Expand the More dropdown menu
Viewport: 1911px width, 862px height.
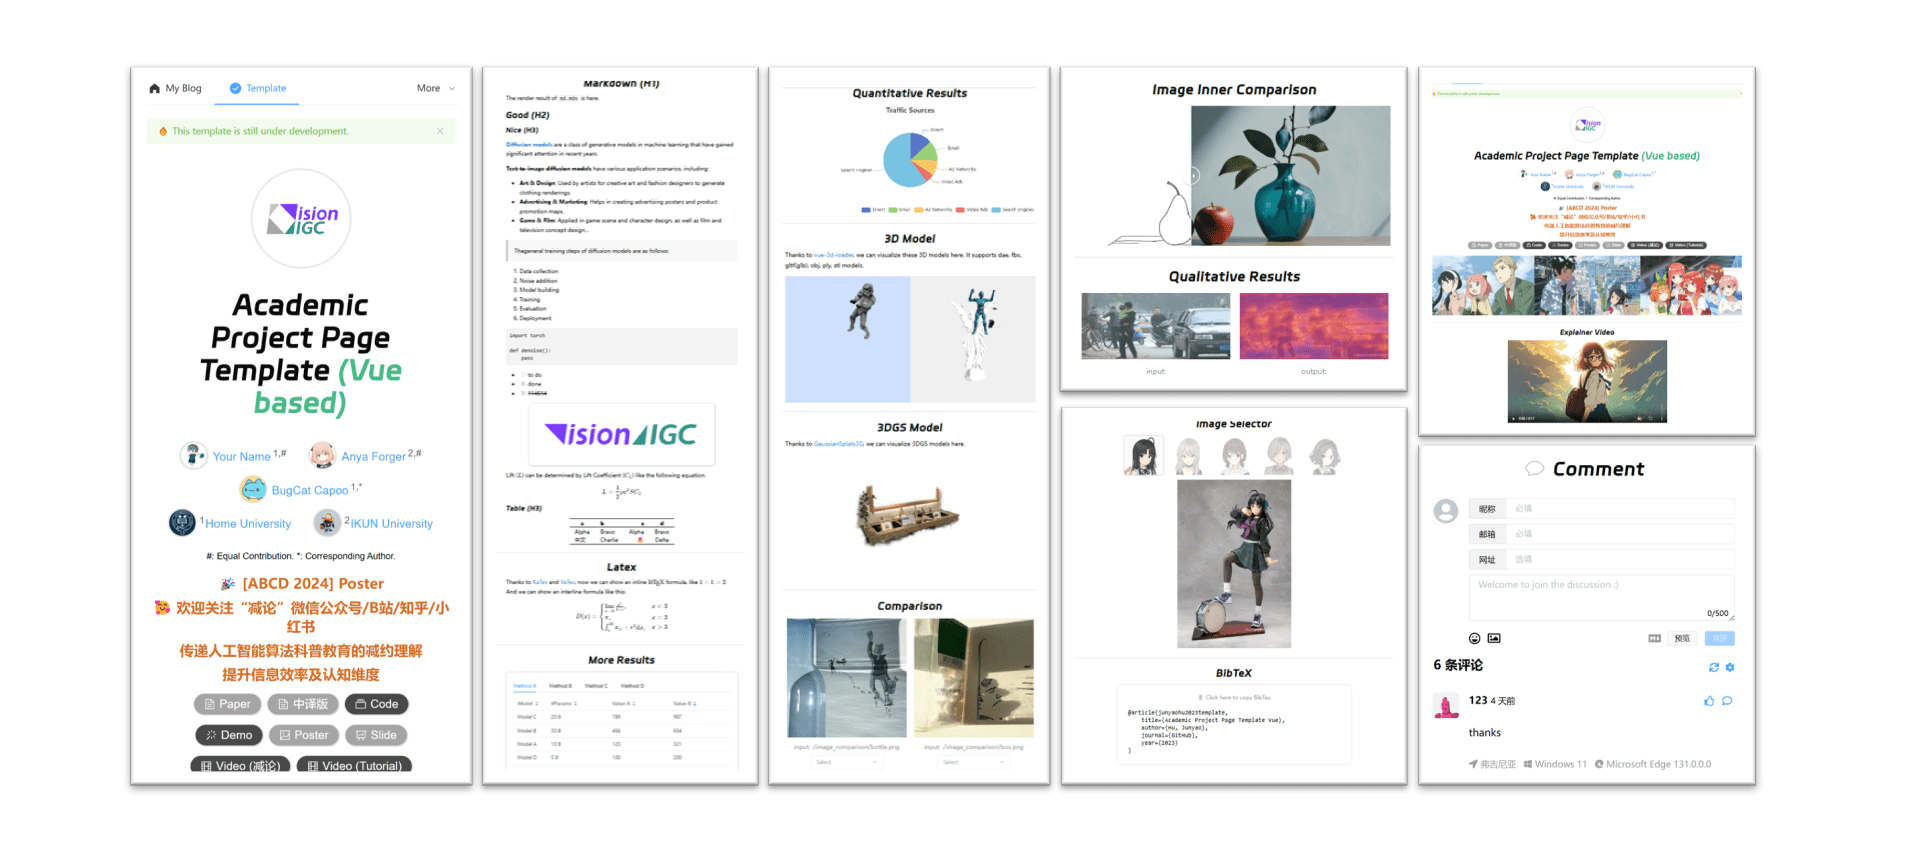(436, 88)
